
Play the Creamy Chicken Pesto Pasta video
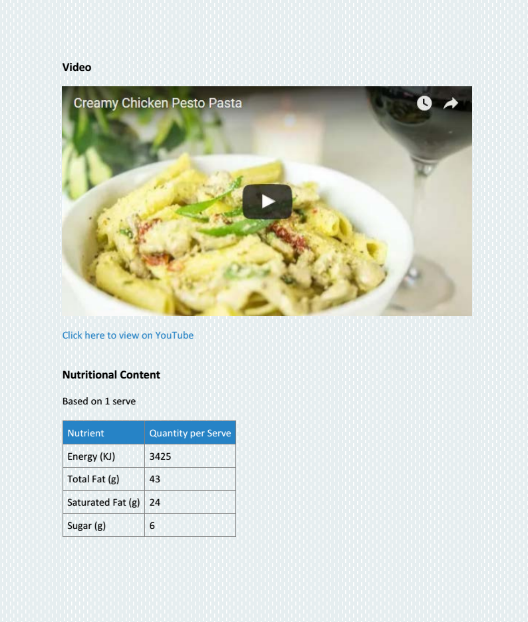(x=267, y=202)
